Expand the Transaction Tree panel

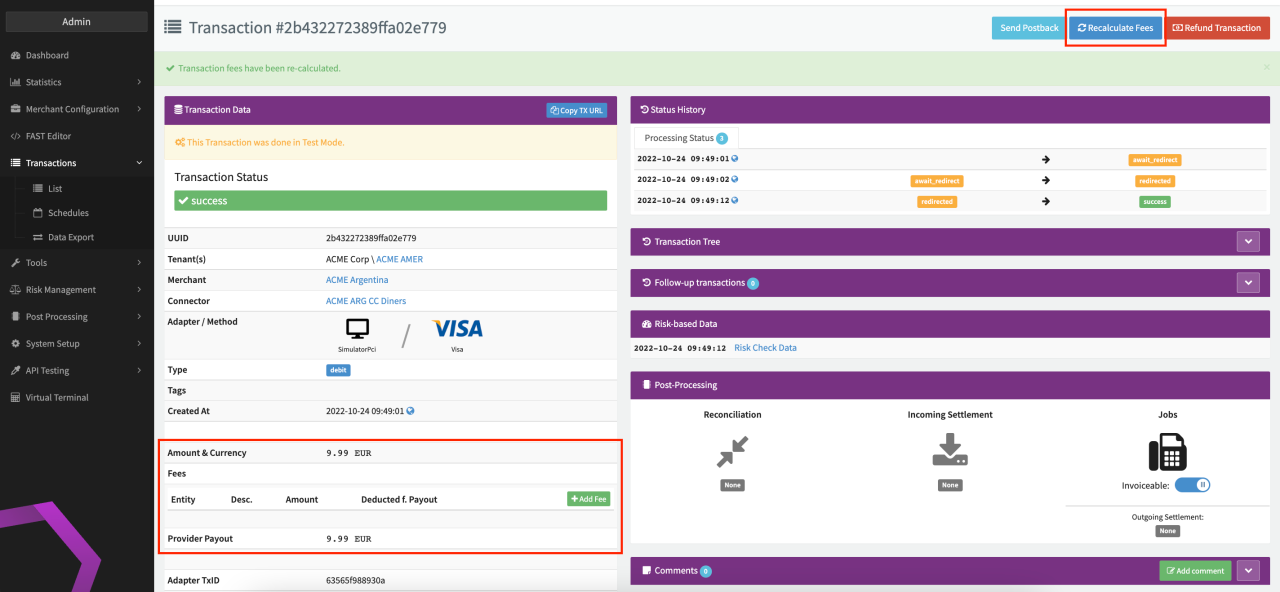[x=1247, y=242]
